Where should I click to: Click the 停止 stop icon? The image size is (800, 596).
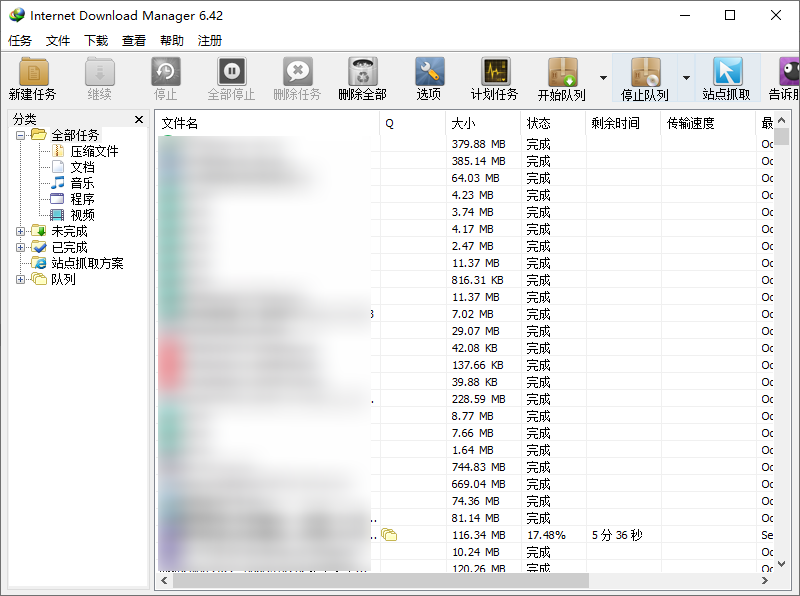[166, 71]
